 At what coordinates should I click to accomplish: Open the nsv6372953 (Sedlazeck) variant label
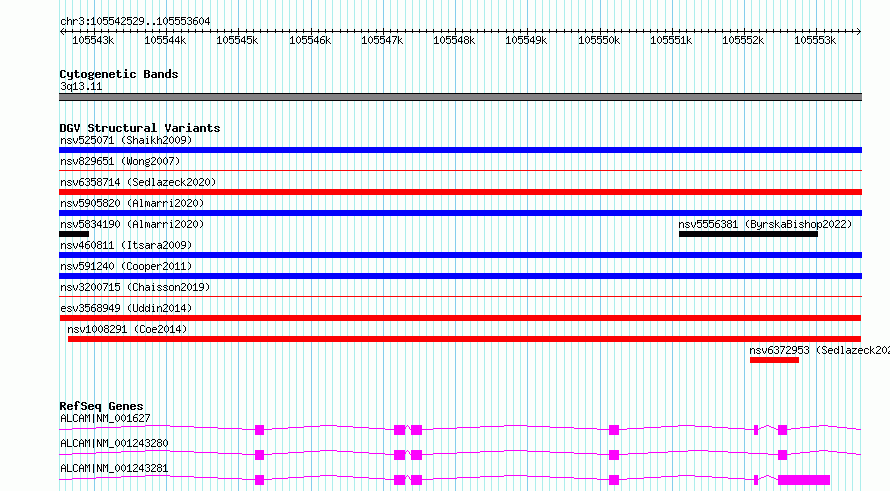coord(819,350)
